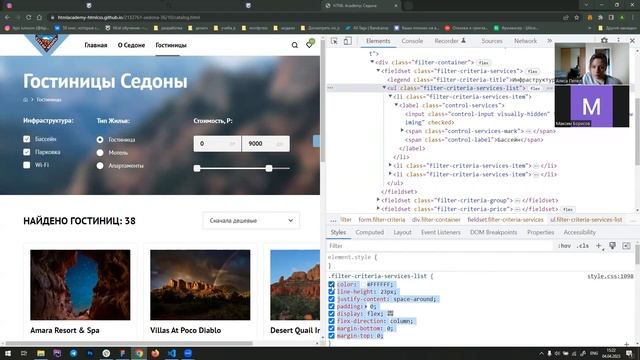Show more DevTools tabs via double chevron

(549, 41)
